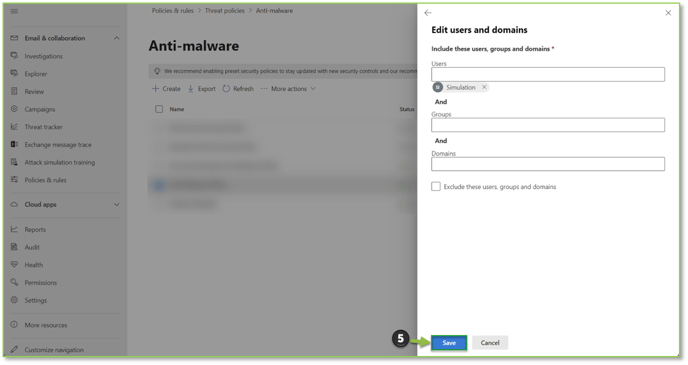Toggle the select-all checkbox beside Name
The image size is (688, 365).
point(159,109)
